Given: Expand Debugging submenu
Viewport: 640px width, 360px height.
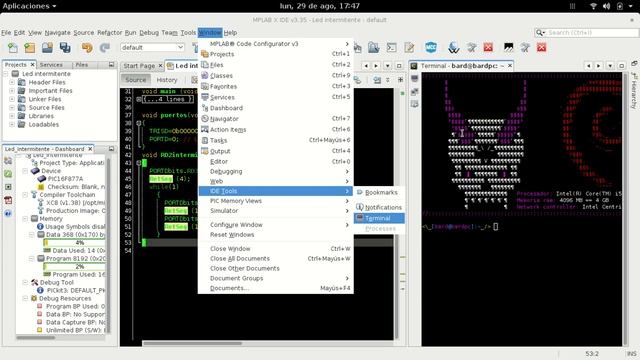Looking at the screenshot, I should coord(276,171).
